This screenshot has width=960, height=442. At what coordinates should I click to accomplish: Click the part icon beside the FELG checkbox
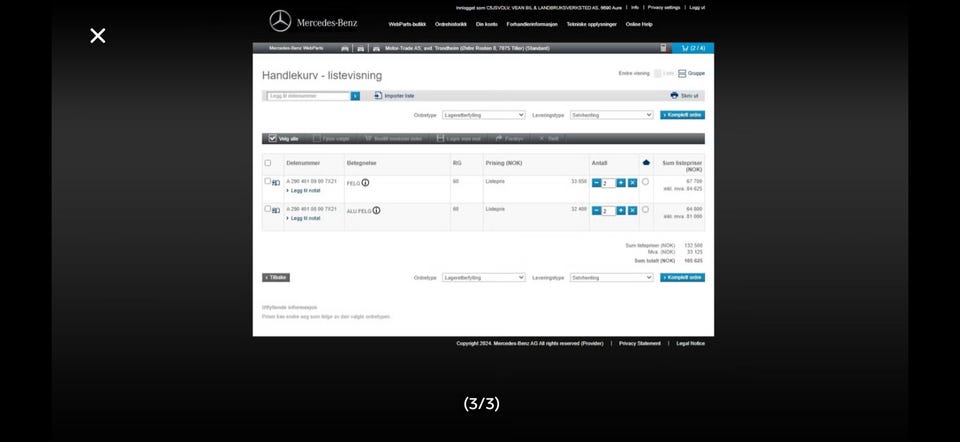pyautogui.click(x=276, y=183)
